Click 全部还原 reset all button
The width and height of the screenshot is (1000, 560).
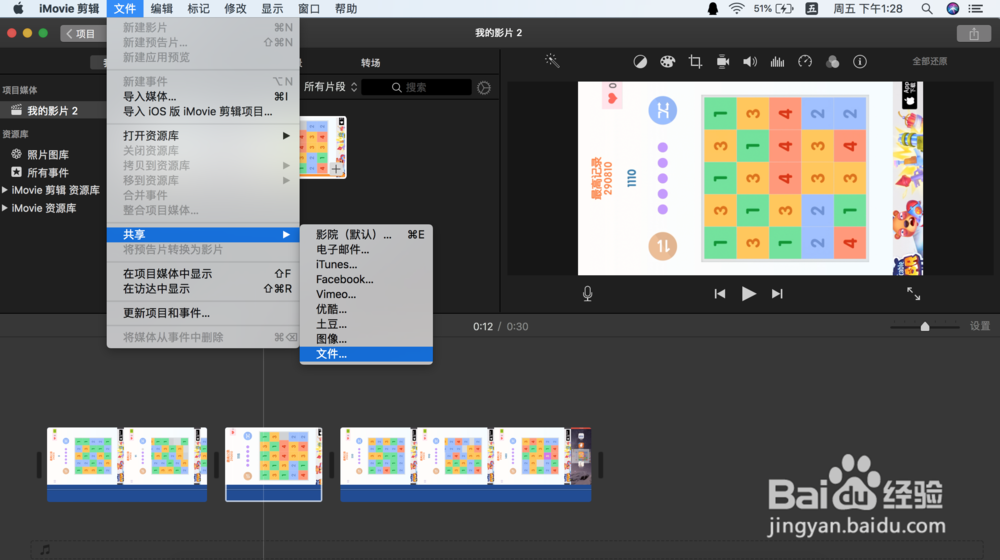coord(929,61)
